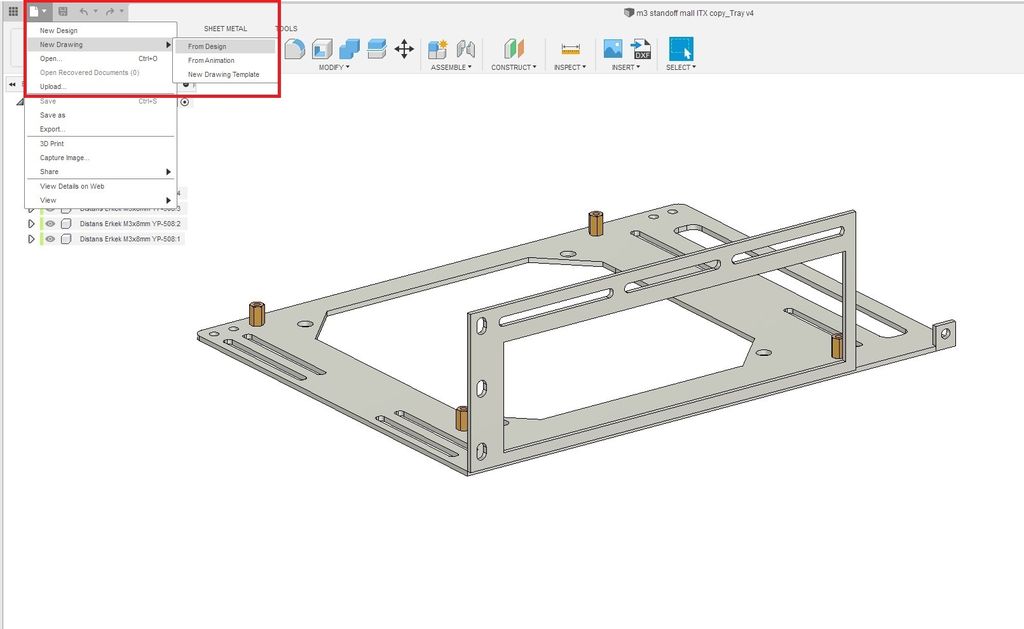The width and height of the screenshot is (1024, 629).
Task: Hide Distans Erkek M3x8mm YP-508:1 with eye toggle
Action: click(x=51, y=239)
